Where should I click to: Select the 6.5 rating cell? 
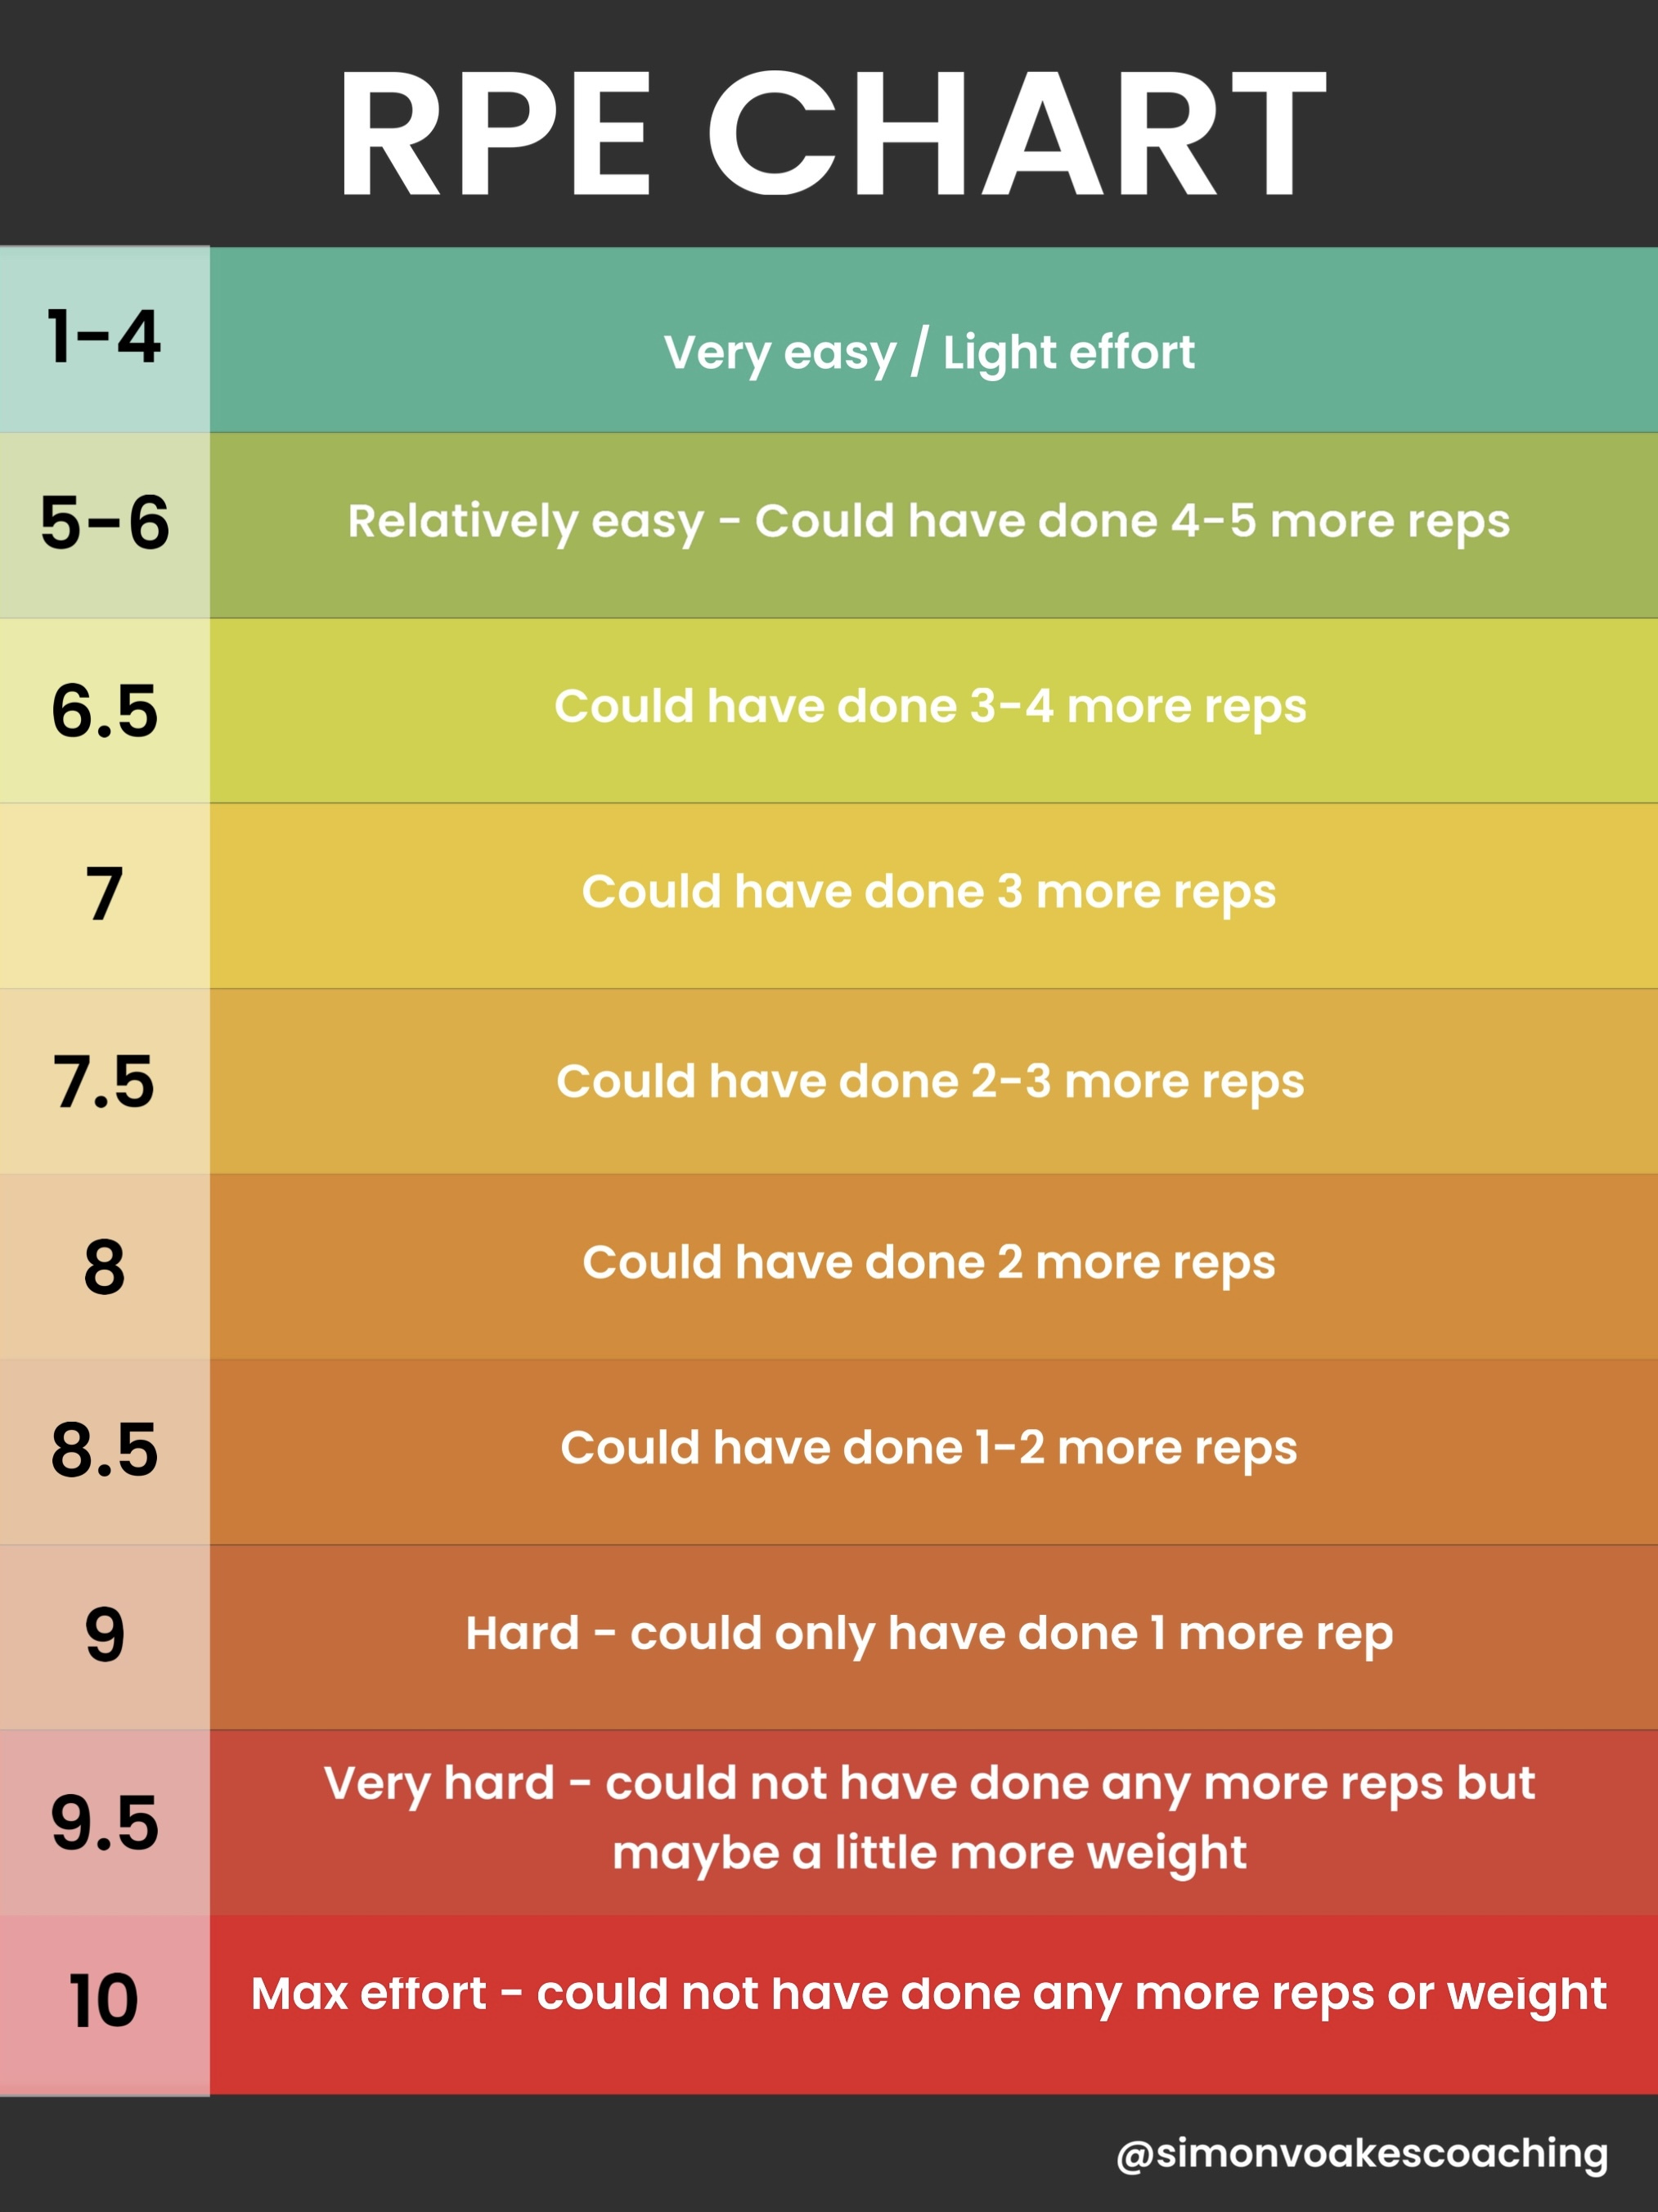104,710
